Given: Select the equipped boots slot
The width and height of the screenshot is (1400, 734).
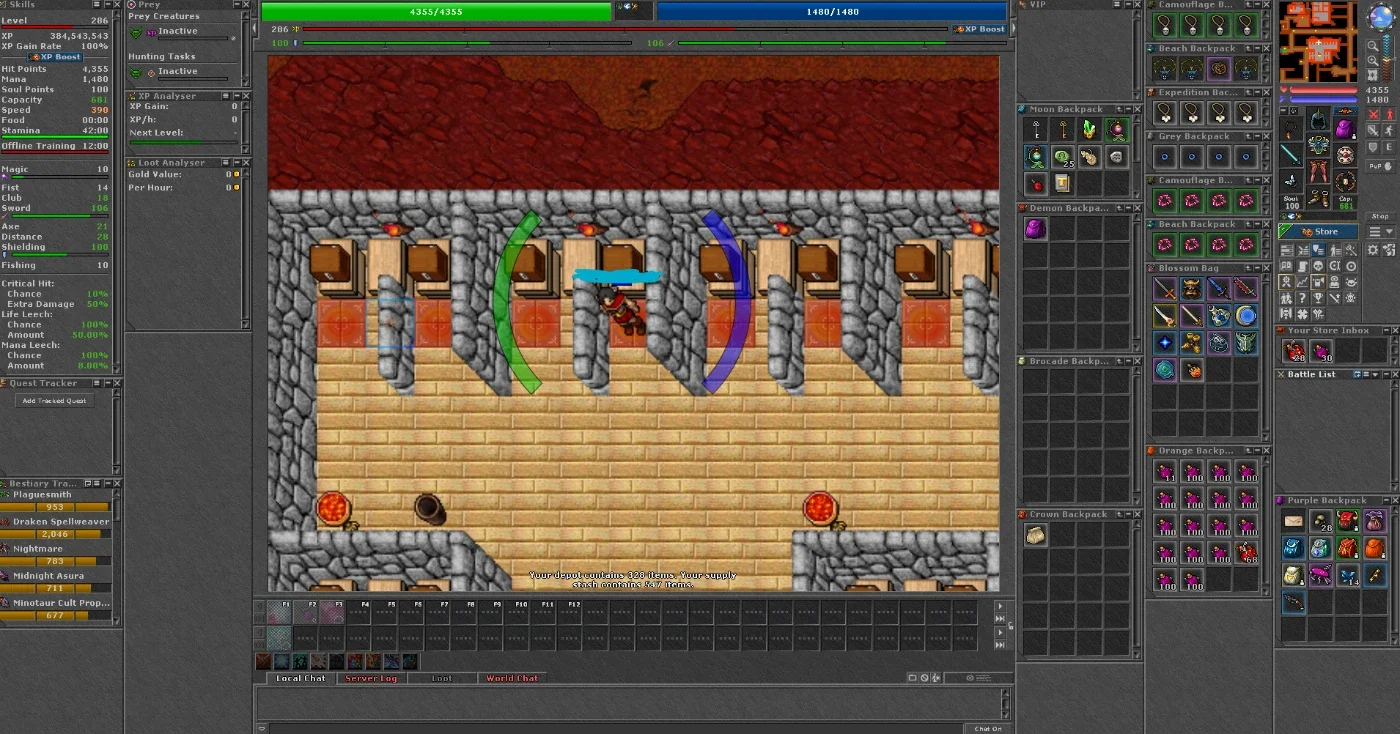Looking at the screenshot, I should 1320,196.
